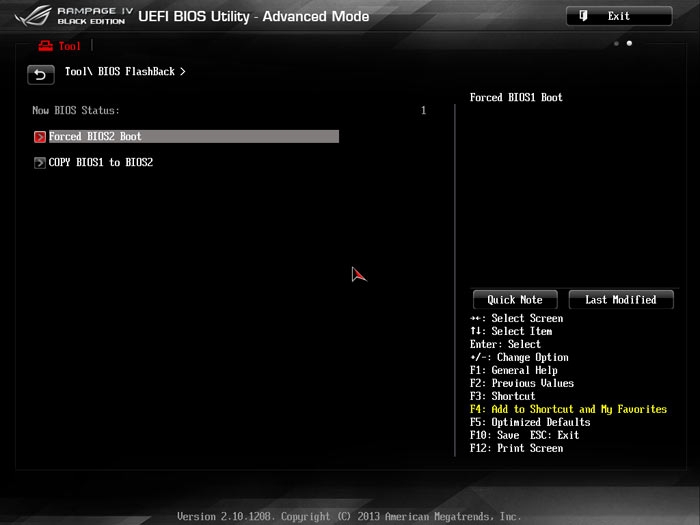Open the Tool tab
This screenshot has height=525, width=700.
(69, 46)
